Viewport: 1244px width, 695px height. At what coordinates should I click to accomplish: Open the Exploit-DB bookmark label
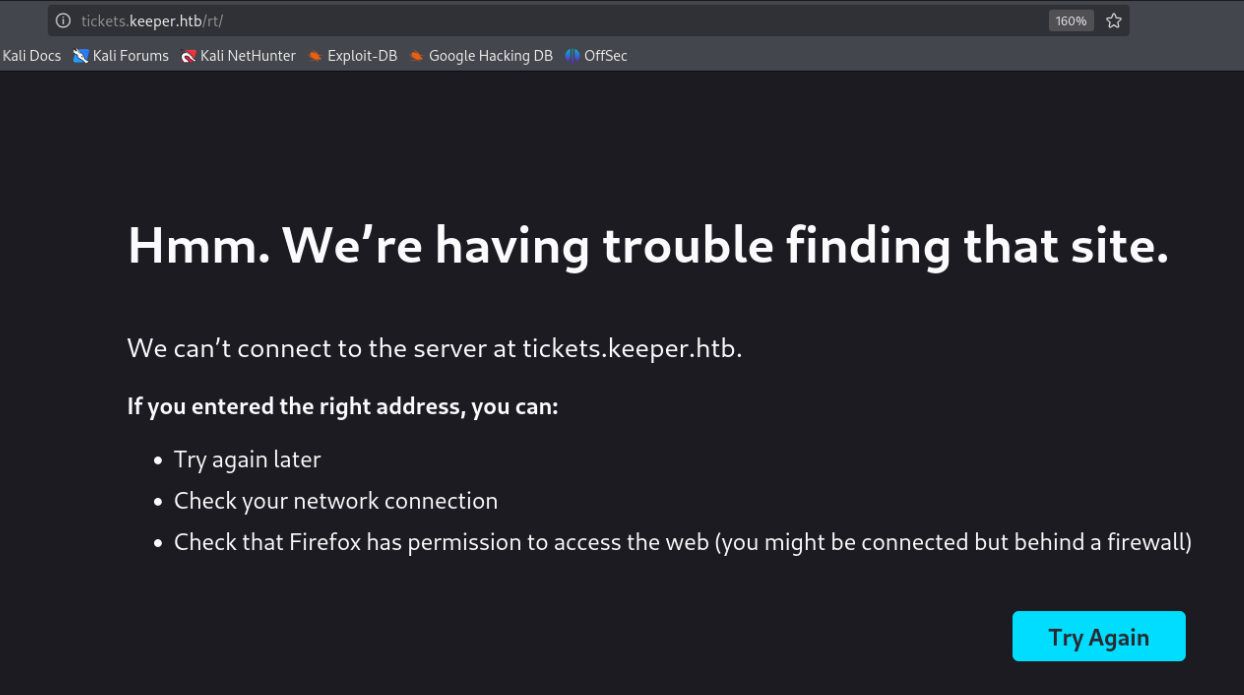pos(362,56)
